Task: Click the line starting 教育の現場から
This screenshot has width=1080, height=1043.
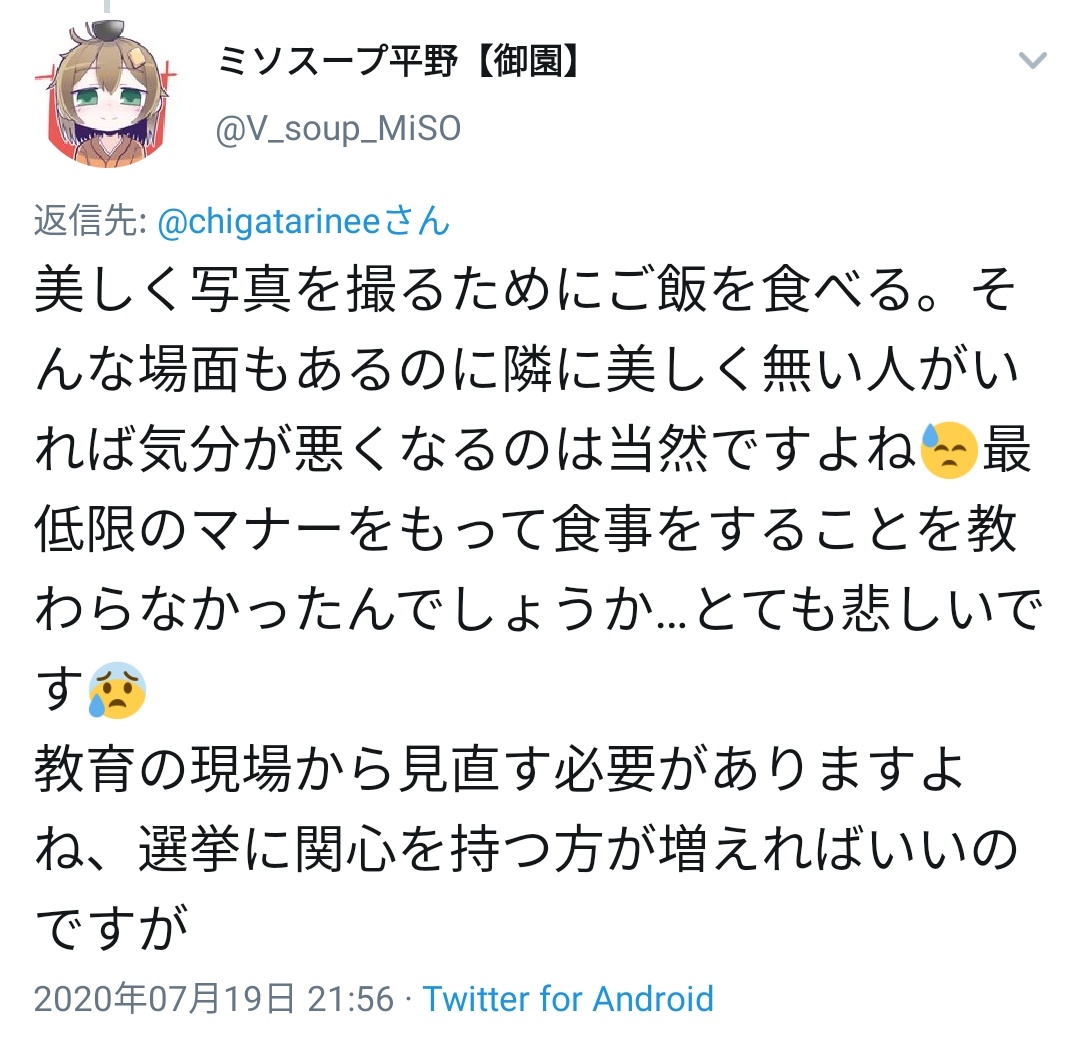Action: coord(499,770)
